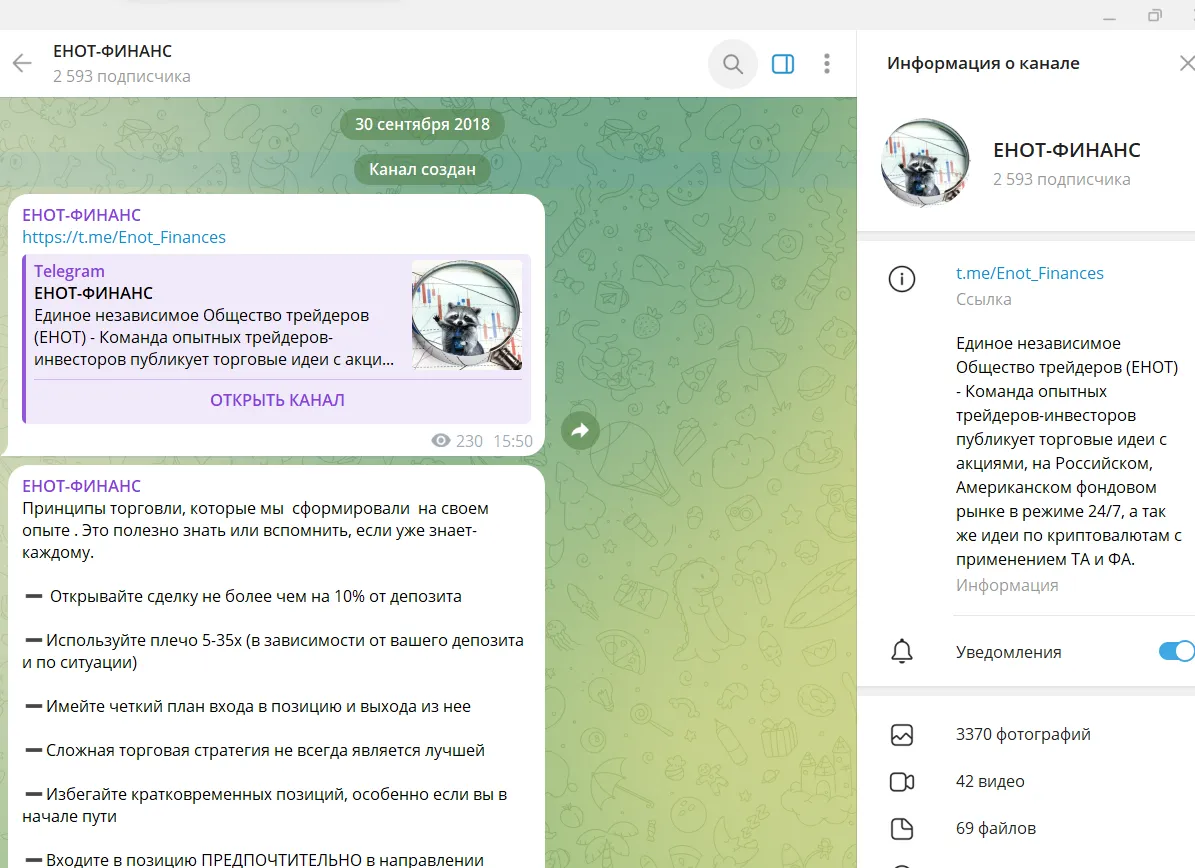The height and width of the screenshot is (868, 1195).
Task: Open the 42 видео section
Action: [990, 781]
